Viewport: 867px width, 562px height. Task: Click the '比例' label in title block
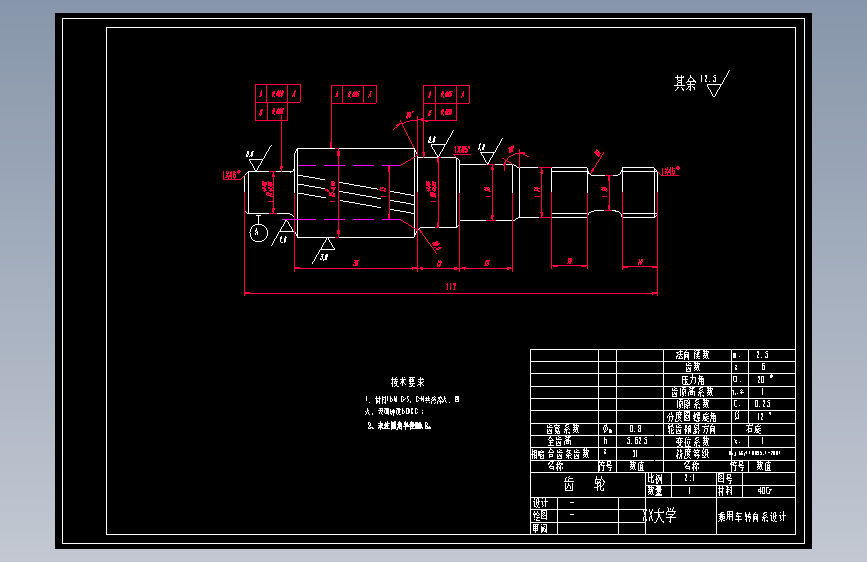pos(655,478)
